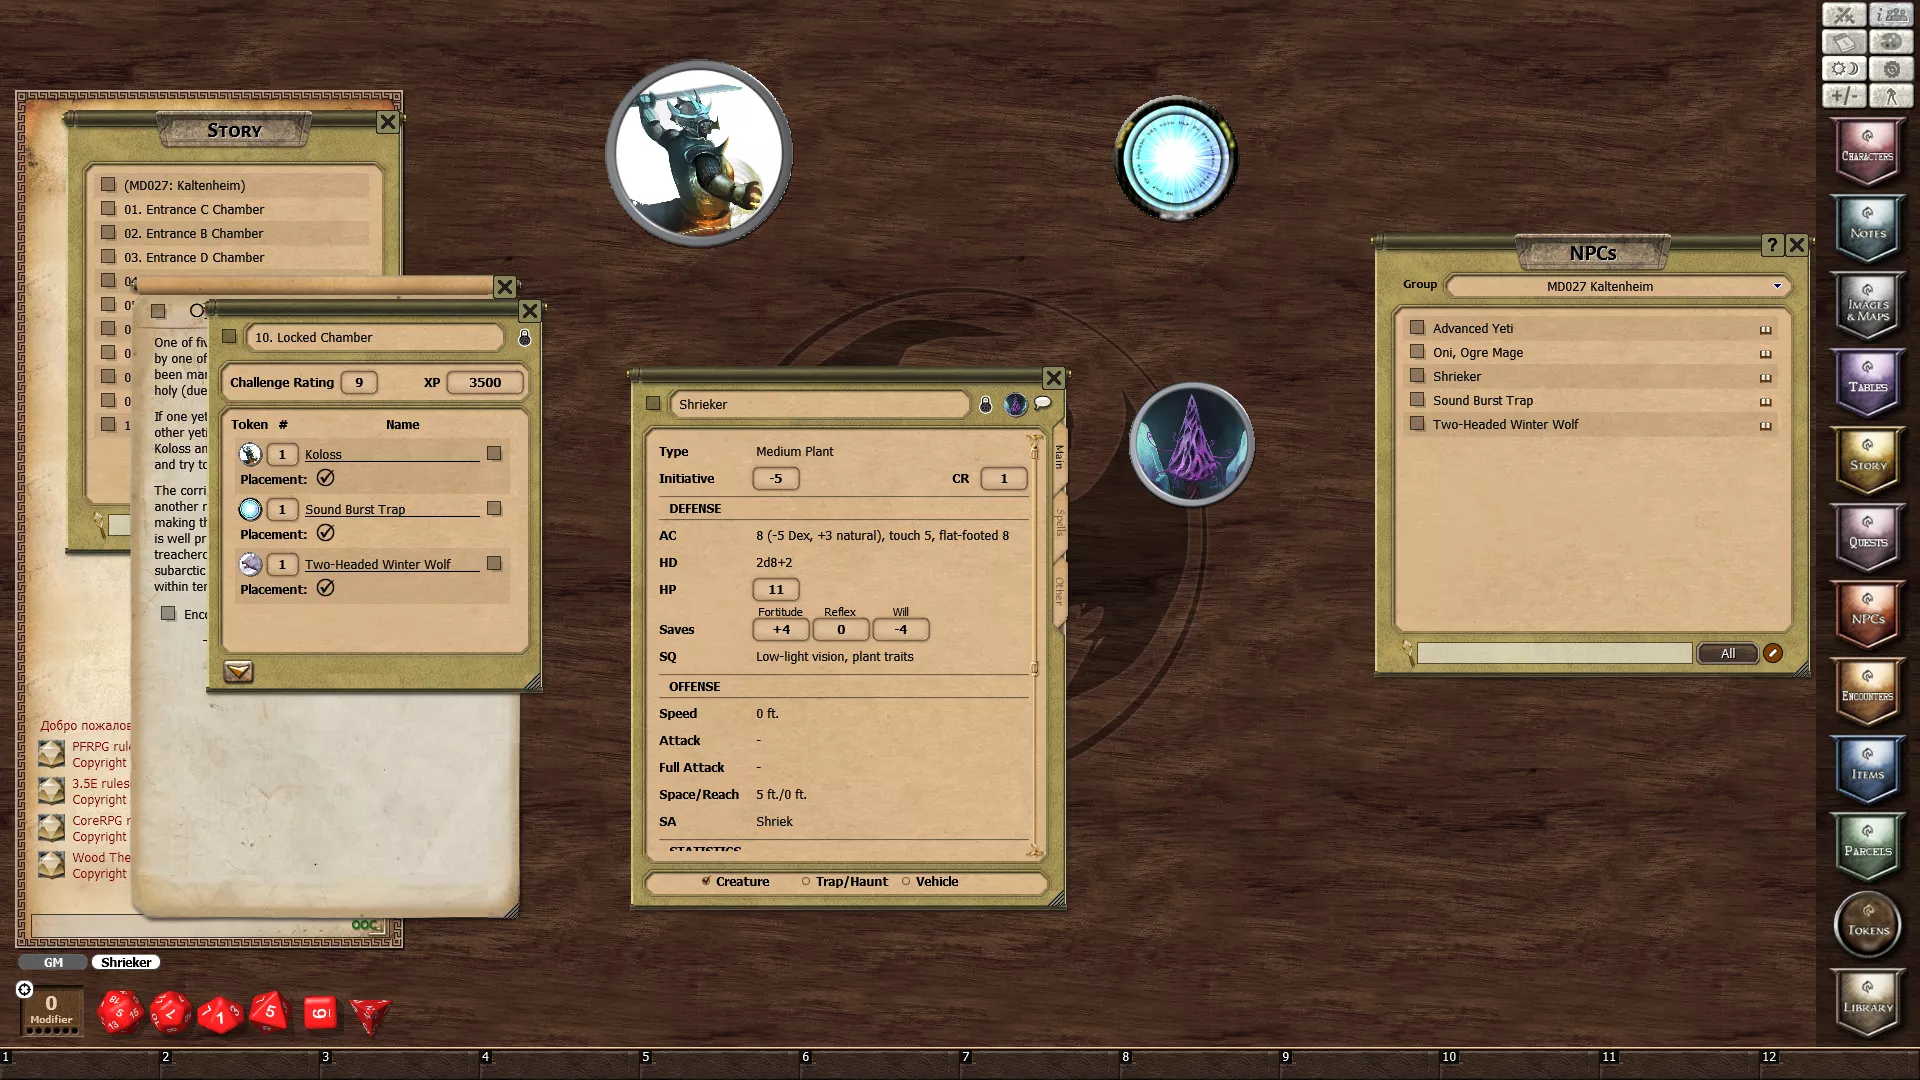This screenshot has width=1920, height=1080.
Task: Switch to Spells tab on Shrieker sheet
Action: coord(1059,522)
